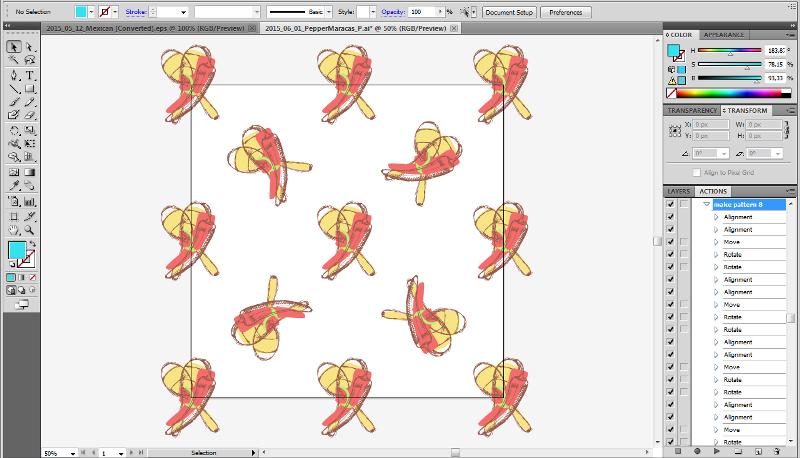Image resolution: width=800 pixels, height=458 pixels.
Task: Click Stop Playing/Recording in Actions panel
Action: pyautogui.click(x=678, y=451)
